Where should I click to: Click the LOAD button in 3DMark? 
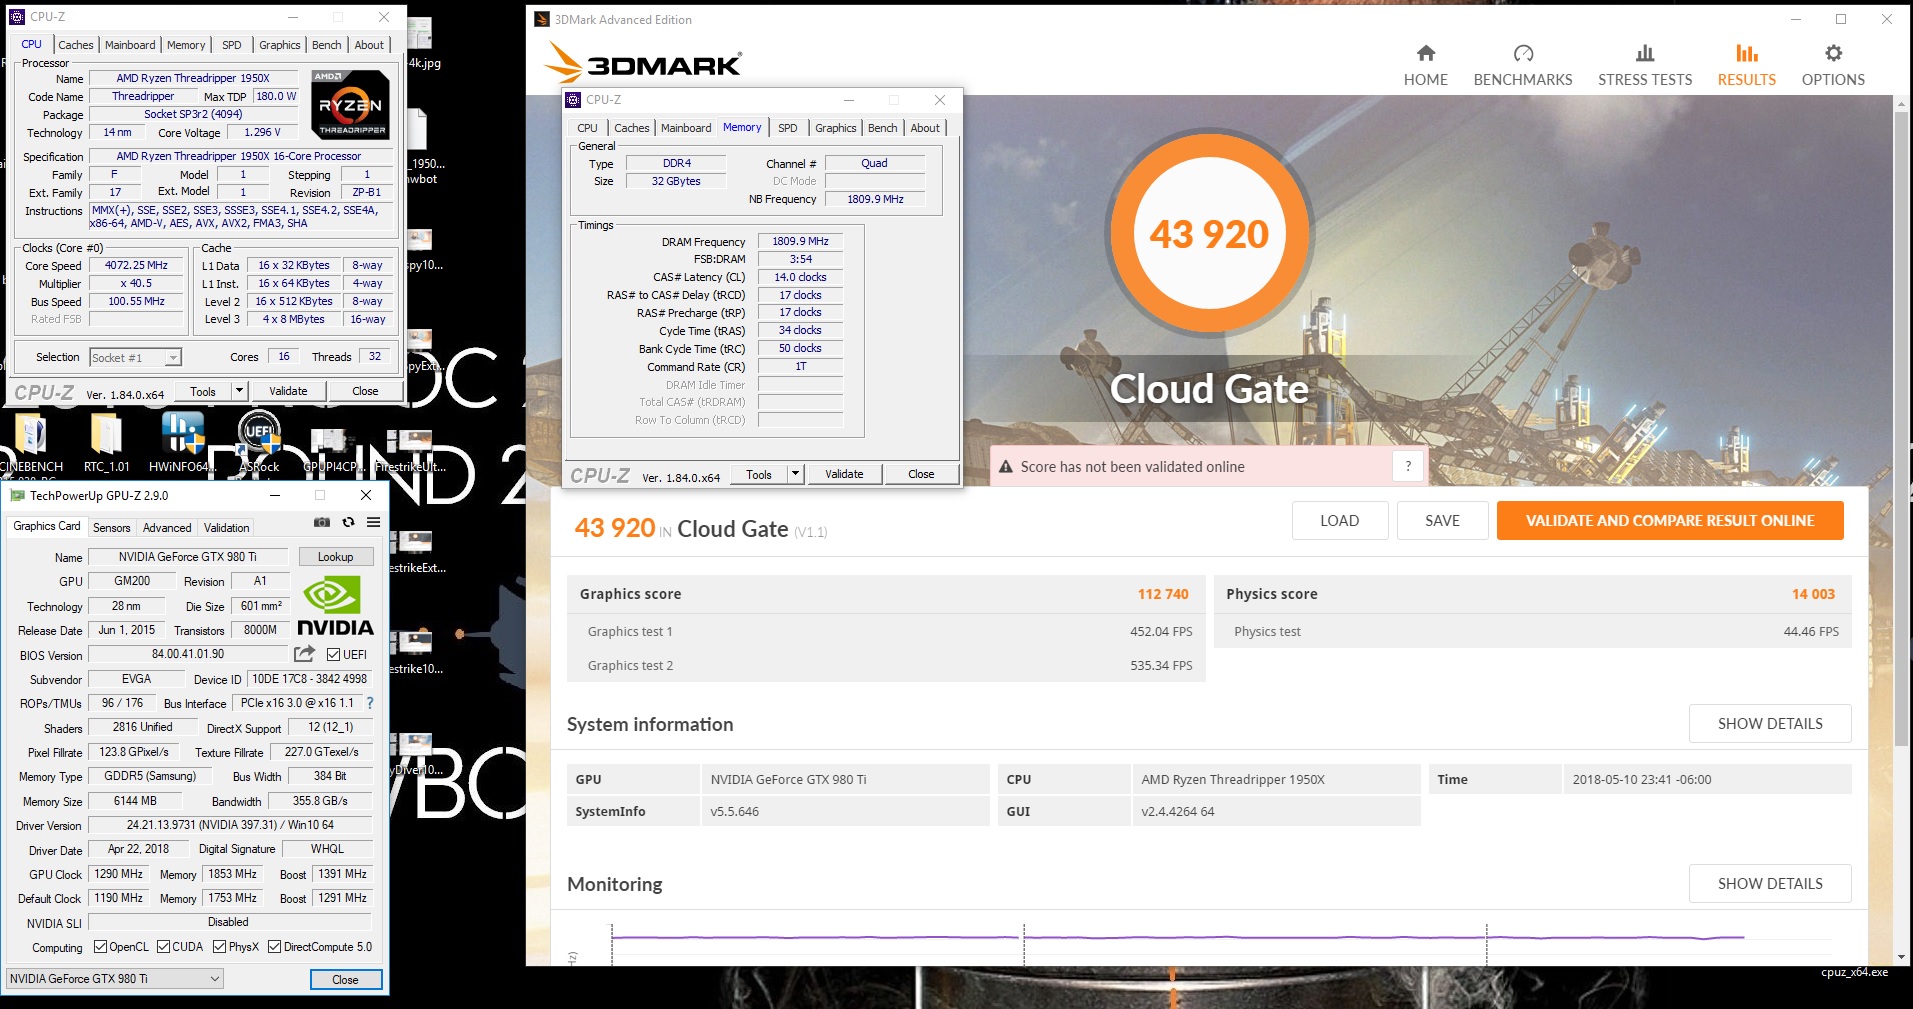point(1339,520)
